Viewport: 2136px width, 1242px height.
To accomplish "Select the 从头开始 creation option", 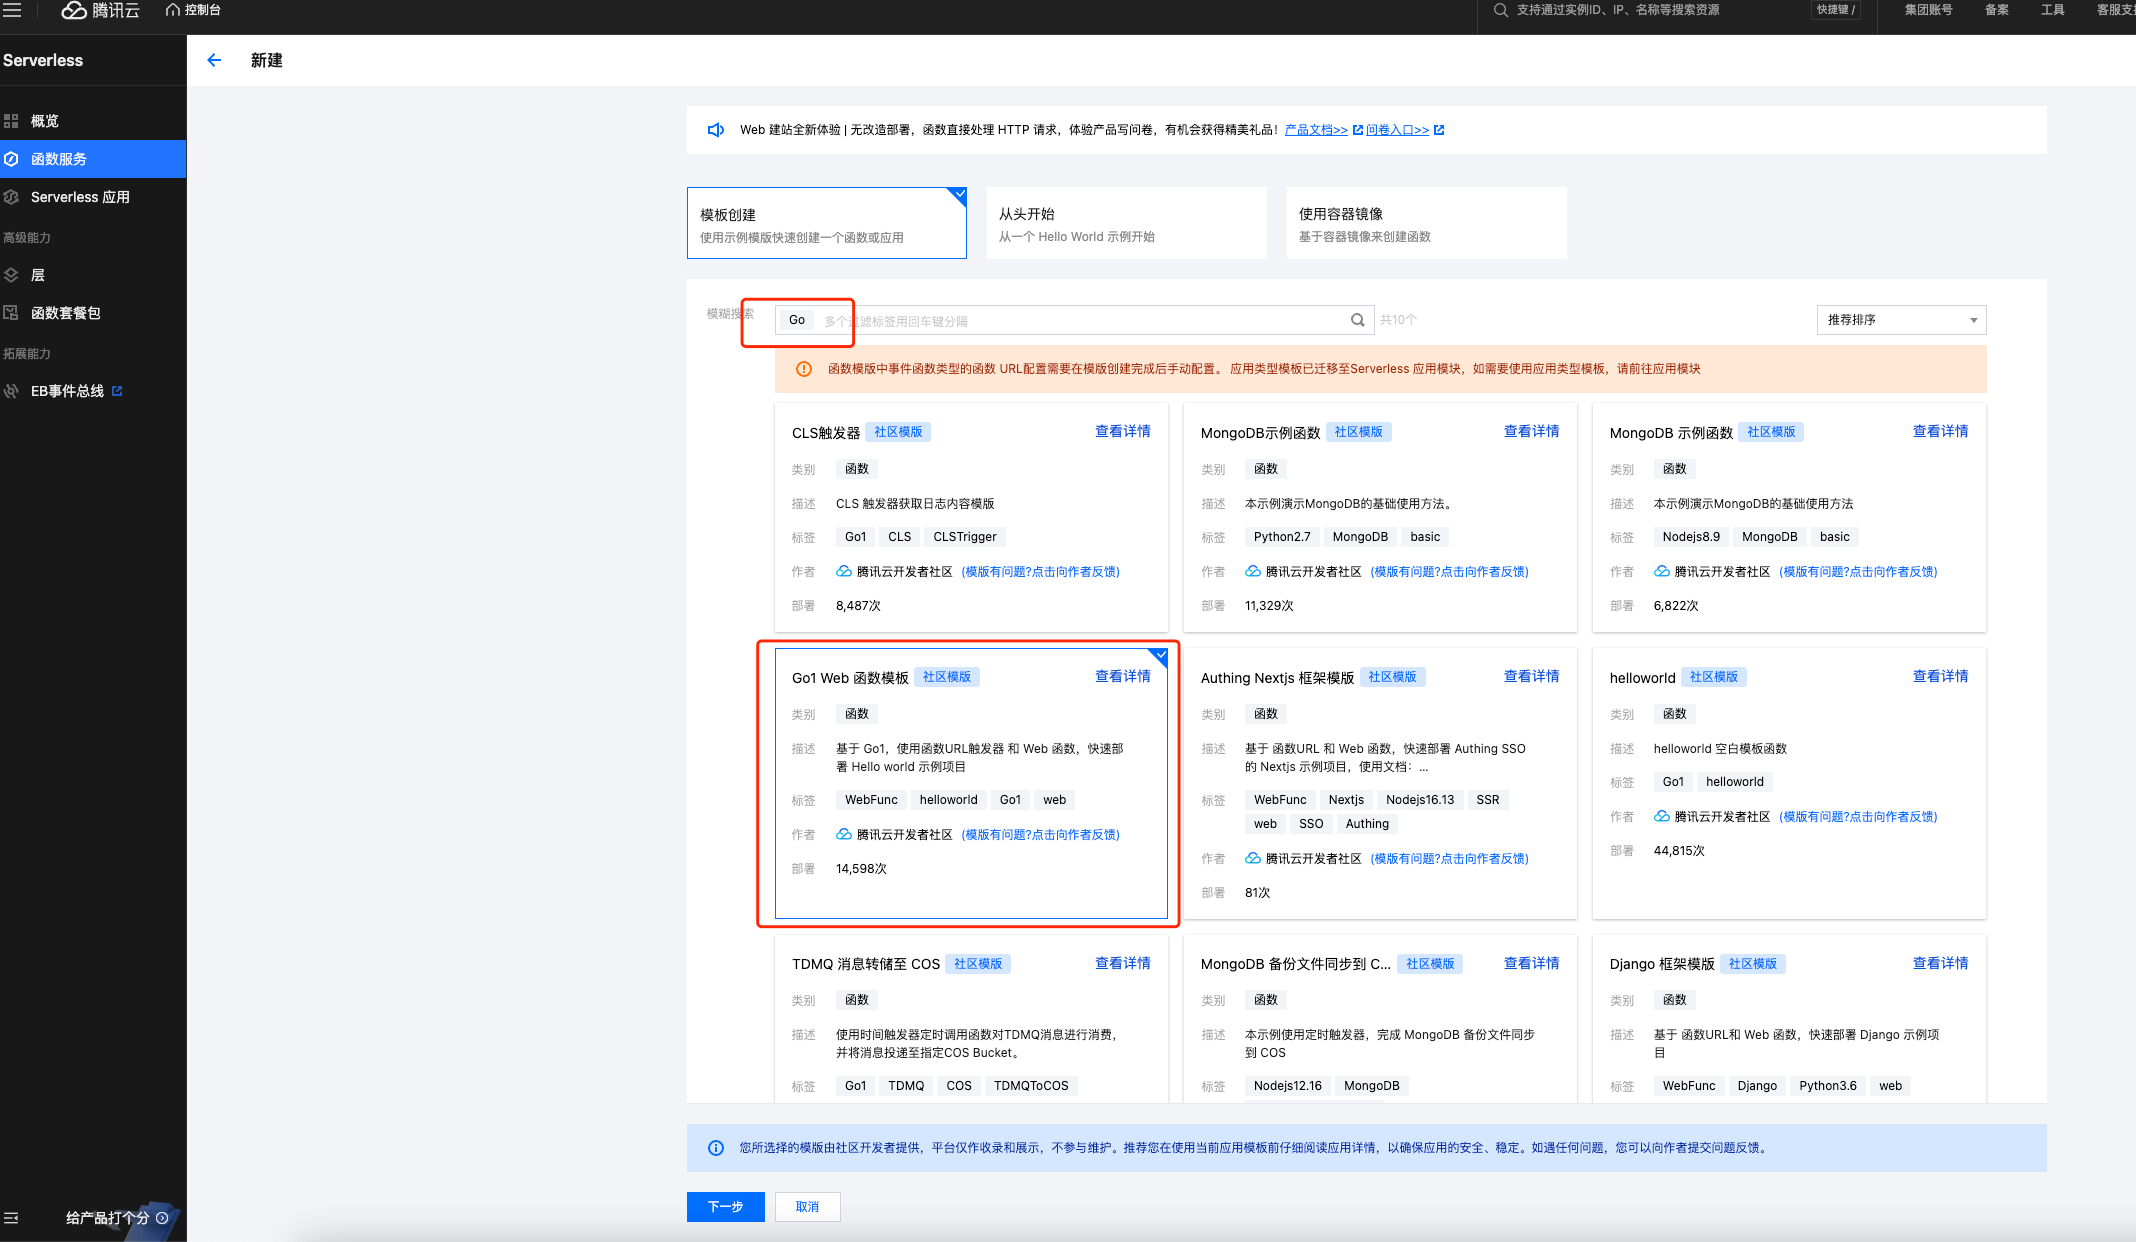I will tap(1126, 224).
